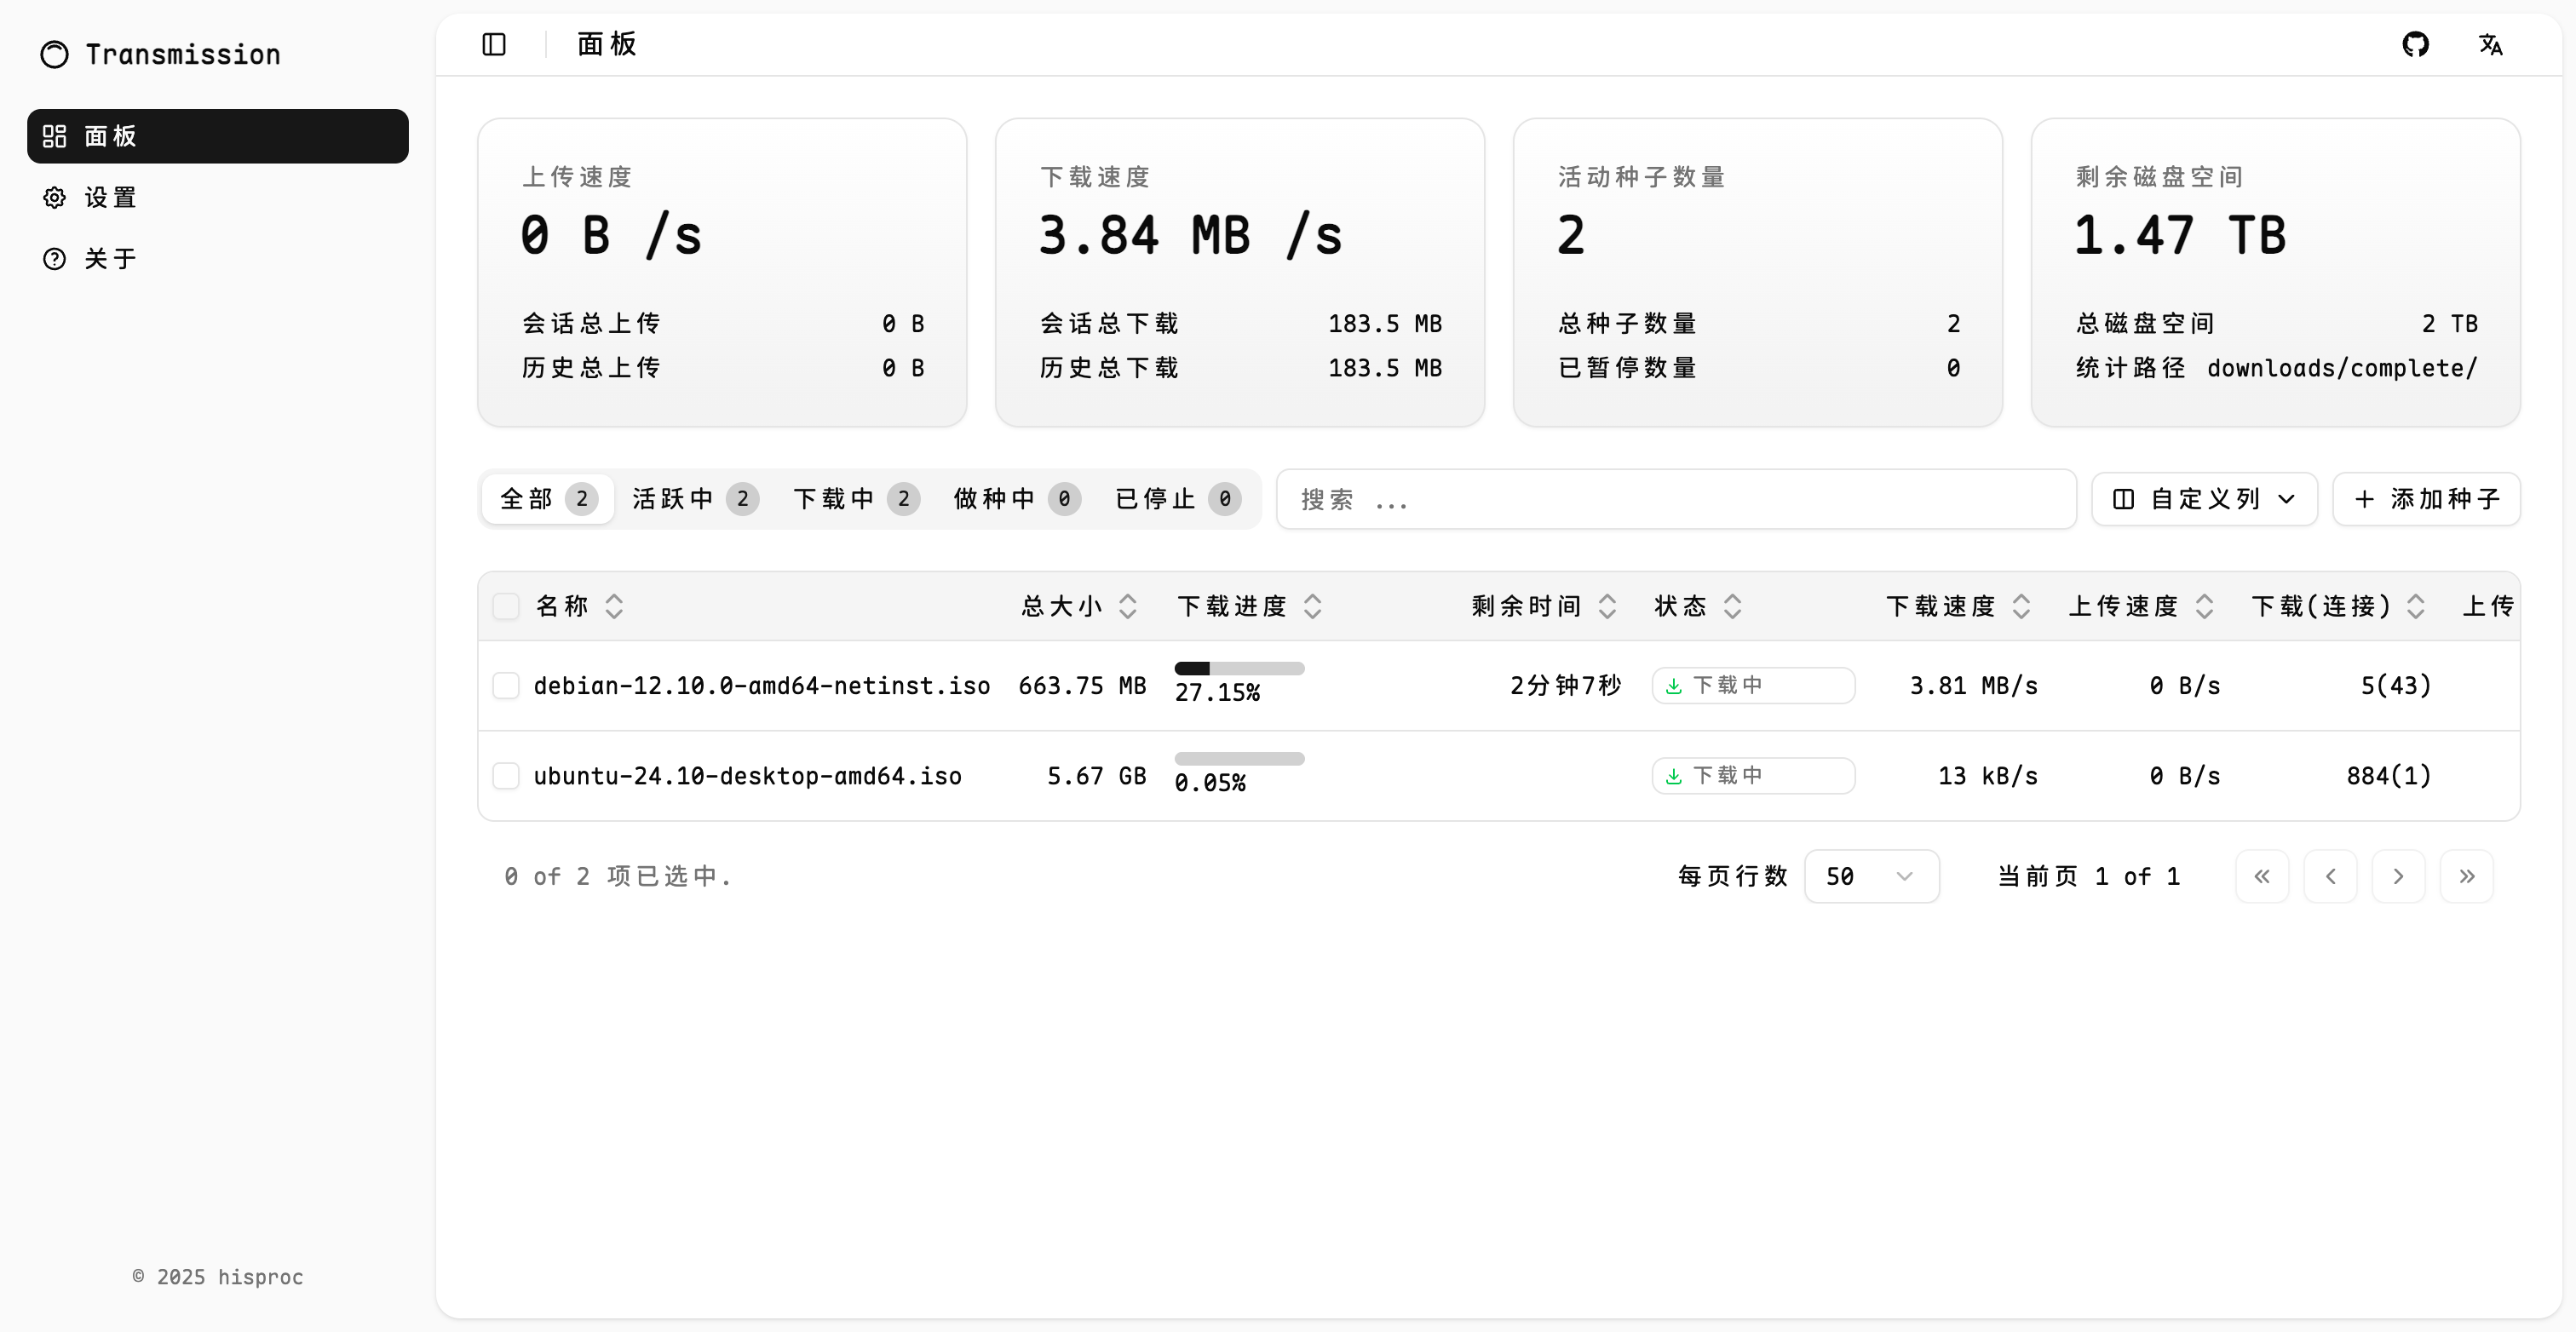The height and width of the screenshot is (1332, 2576).
Task: Switch to the 做种中 filter tab
Action: [x=1016, y=499]
